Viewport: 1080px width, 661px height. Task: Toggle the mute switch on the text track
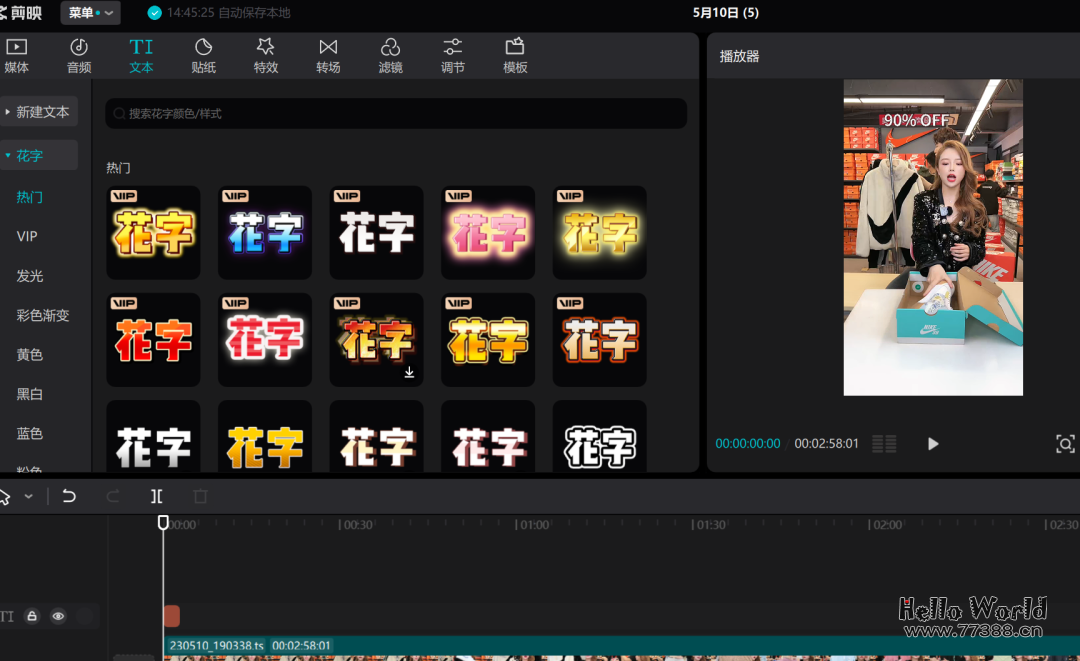click(x=85, y=616)
